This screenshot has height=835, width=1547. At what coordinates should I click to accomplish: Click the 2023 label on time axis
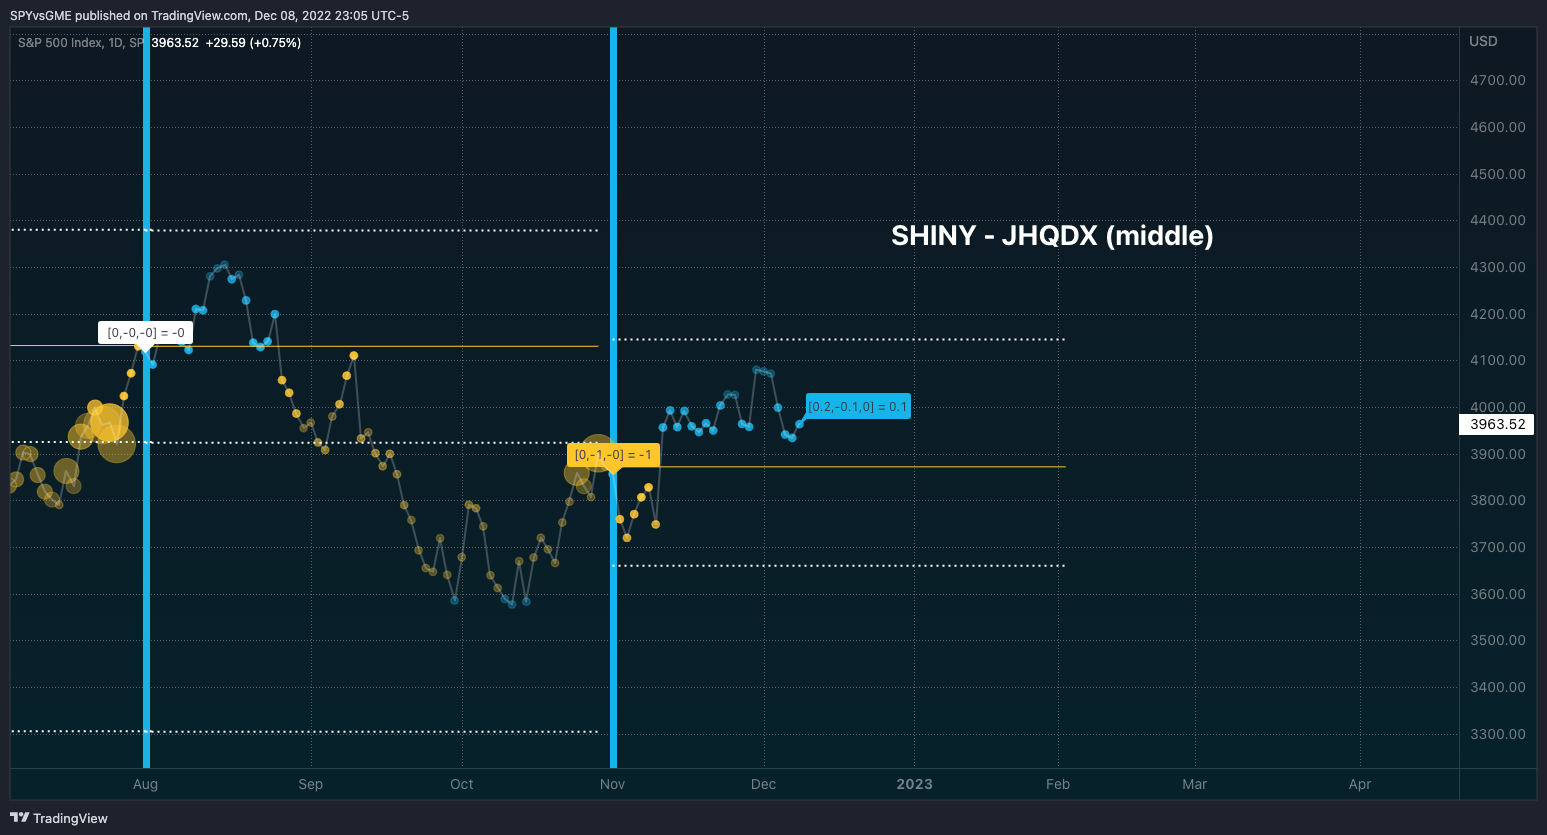click(915, 784)
